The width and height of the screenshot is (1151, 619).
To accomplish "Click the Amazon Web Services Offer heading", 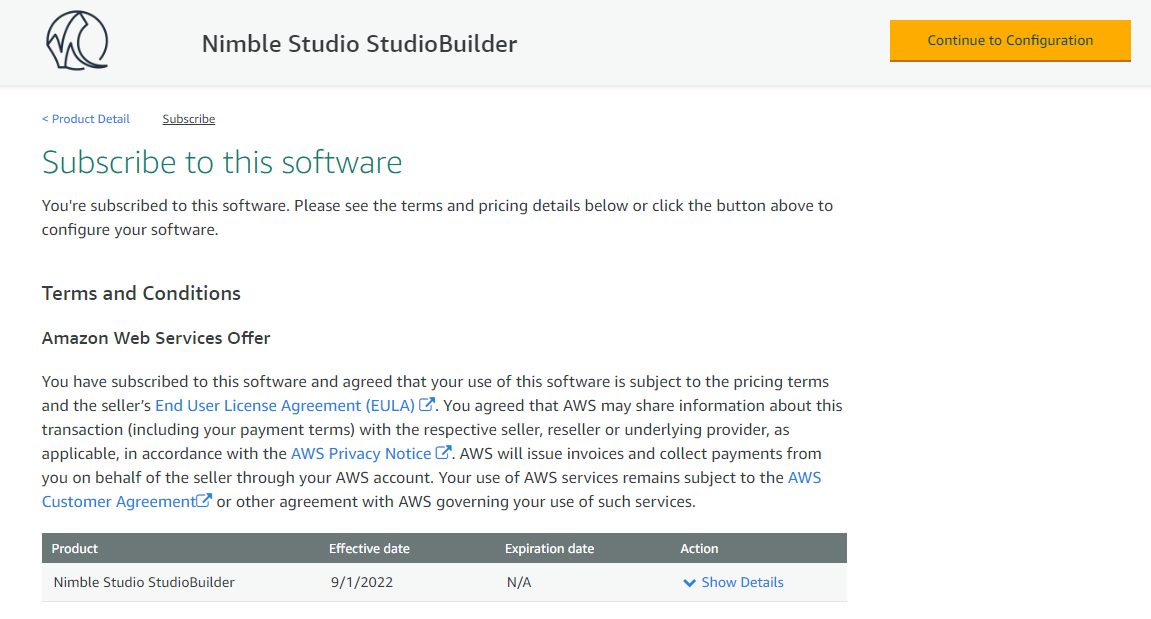I will (x=156, y=338).
